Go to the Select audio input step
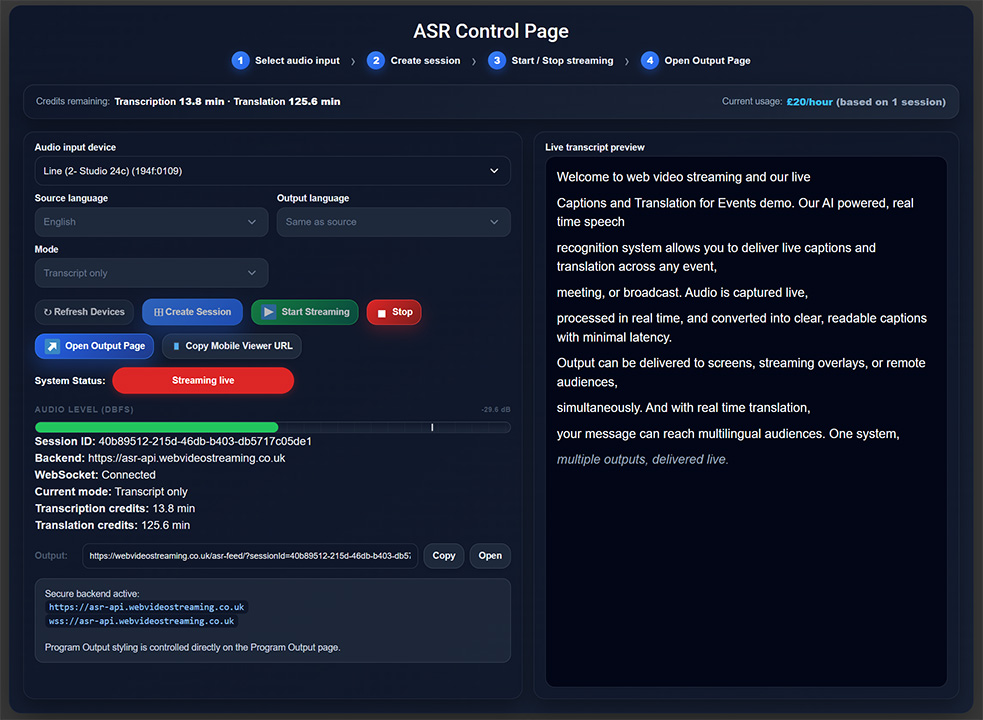This screenshot has width=983, height=720. [x=297, y=61]
